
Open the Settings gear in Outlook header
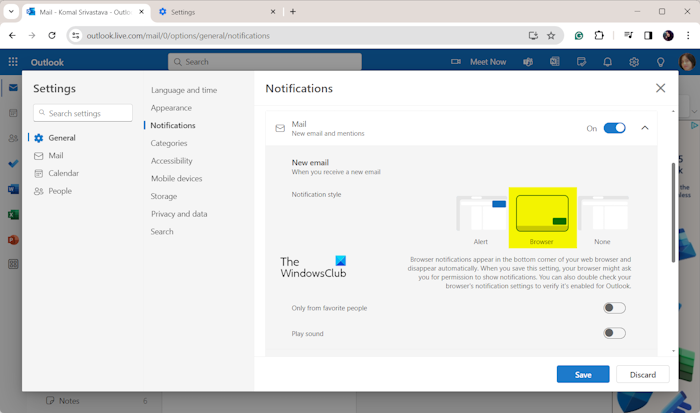634,62
